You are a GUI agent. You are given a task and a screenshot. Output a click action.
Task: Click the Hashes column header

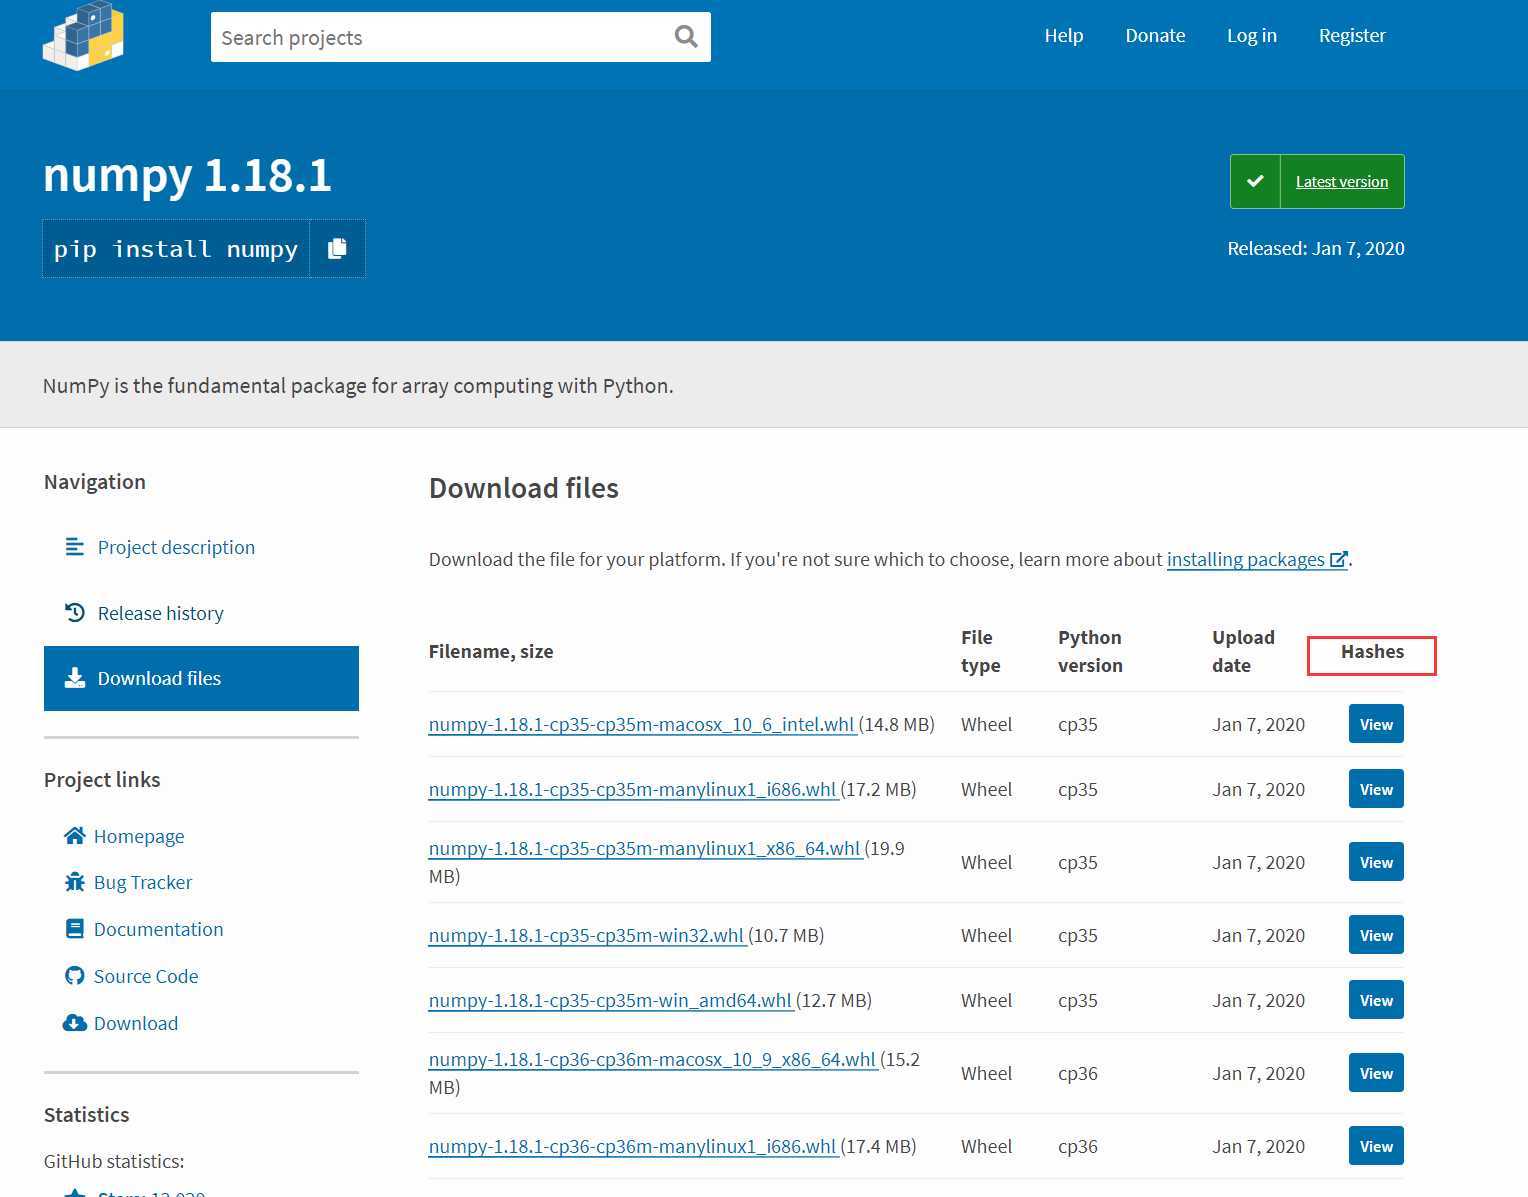1372,651
